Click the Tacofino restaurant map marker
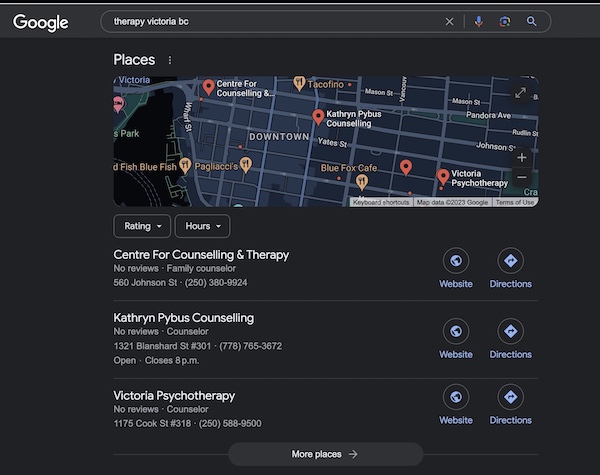 coord(299,83)
